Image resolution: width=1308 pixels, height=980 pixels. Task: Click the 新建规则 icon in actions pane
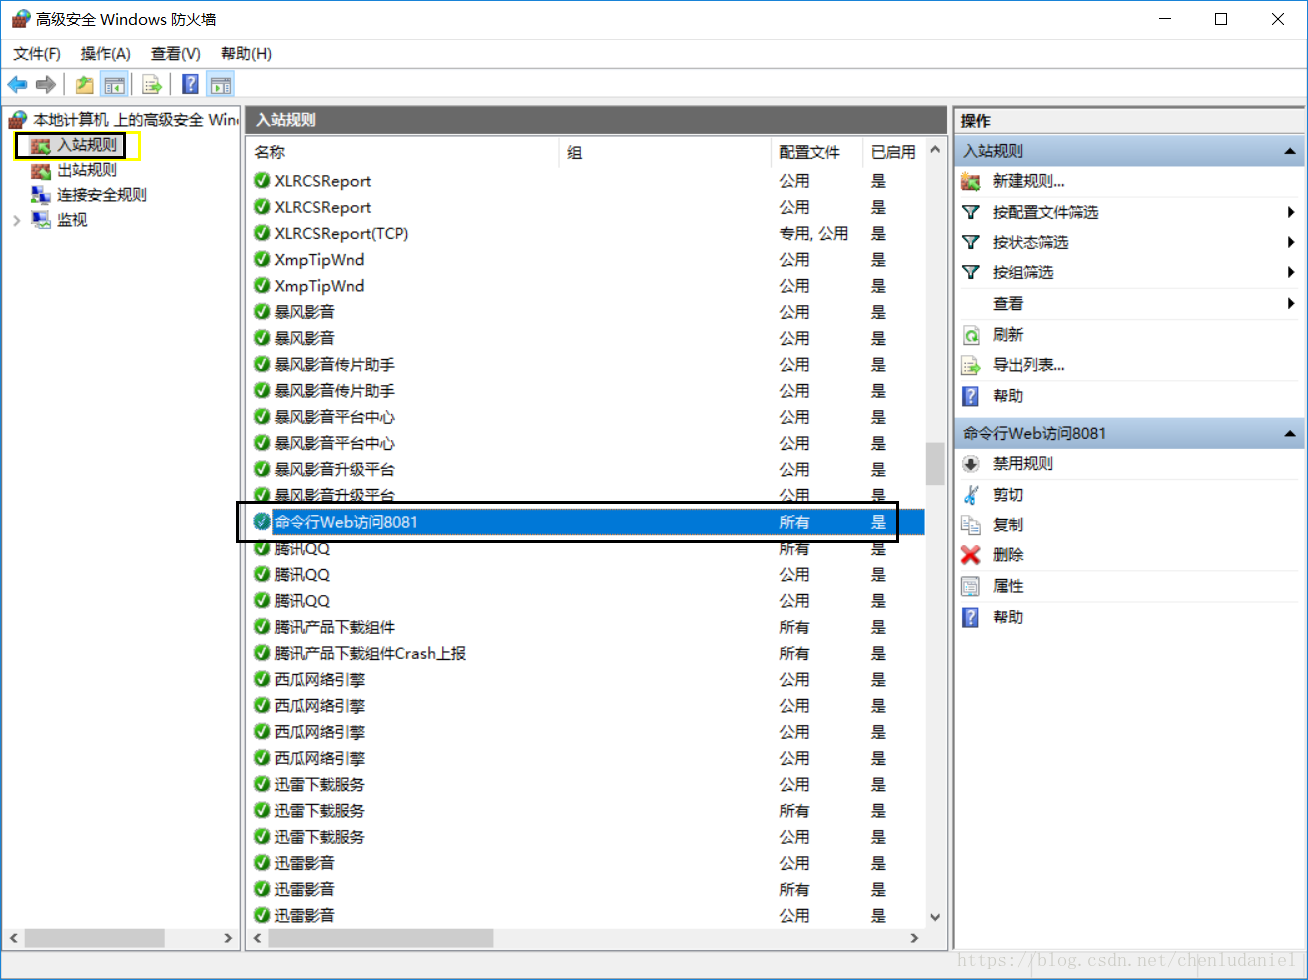(970, 181)
